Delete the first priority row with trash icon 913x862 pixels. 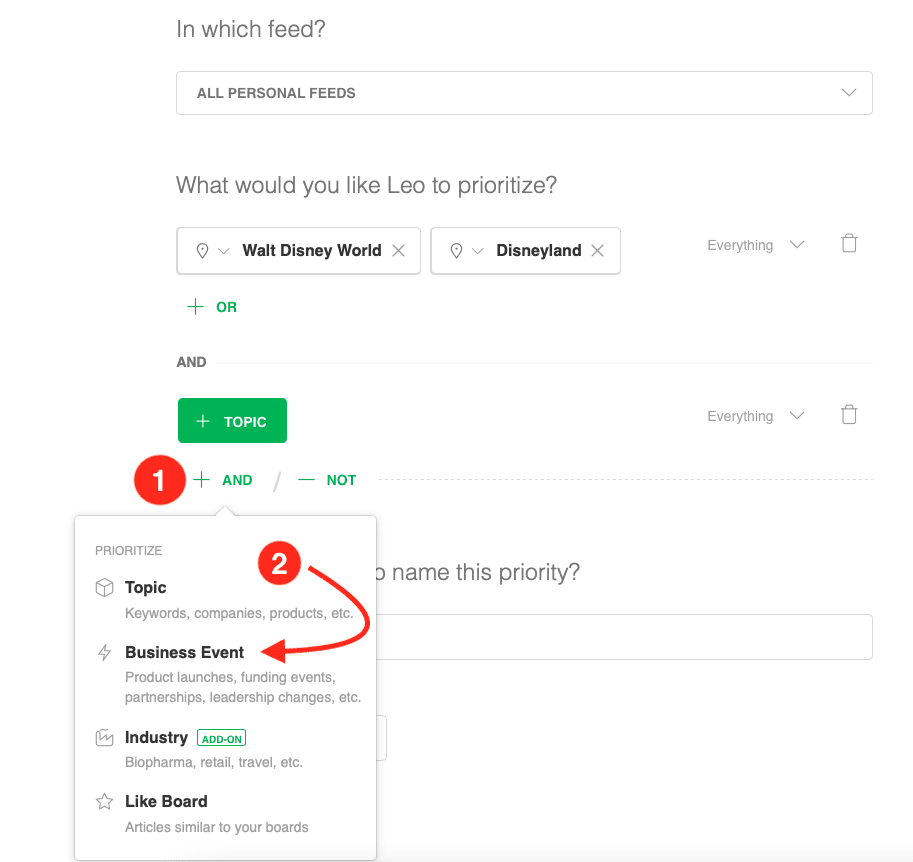click(x=849, y=243)
